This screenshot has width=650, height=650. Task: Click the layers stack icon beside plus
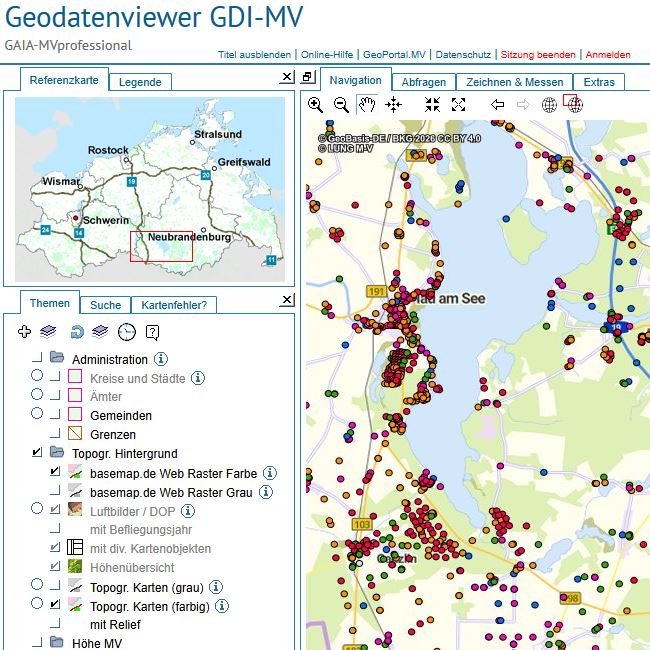(x=48, y=332)
